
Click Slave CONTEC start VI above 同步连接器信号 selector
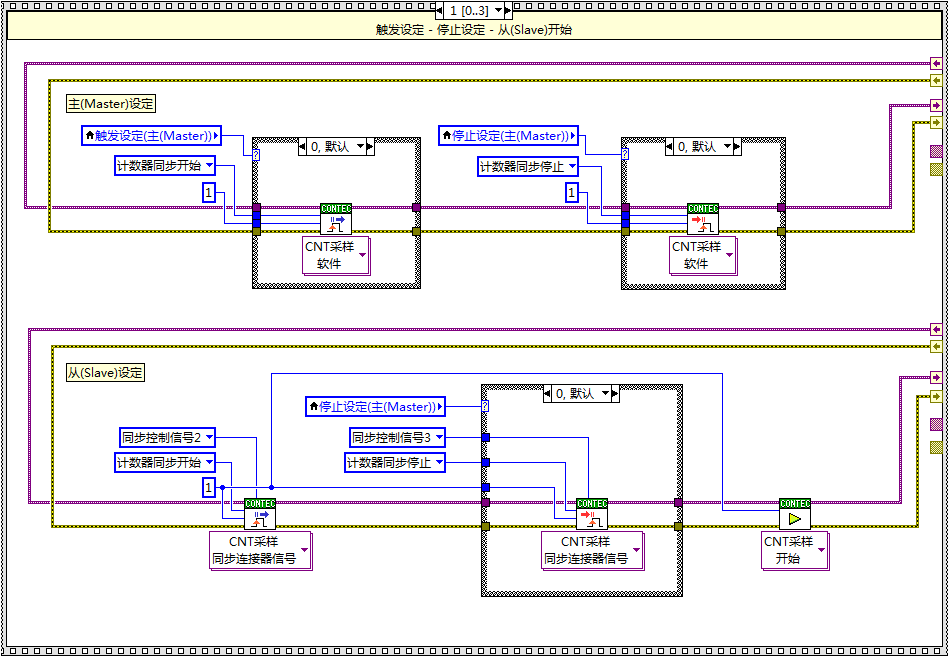coord(260,514)
